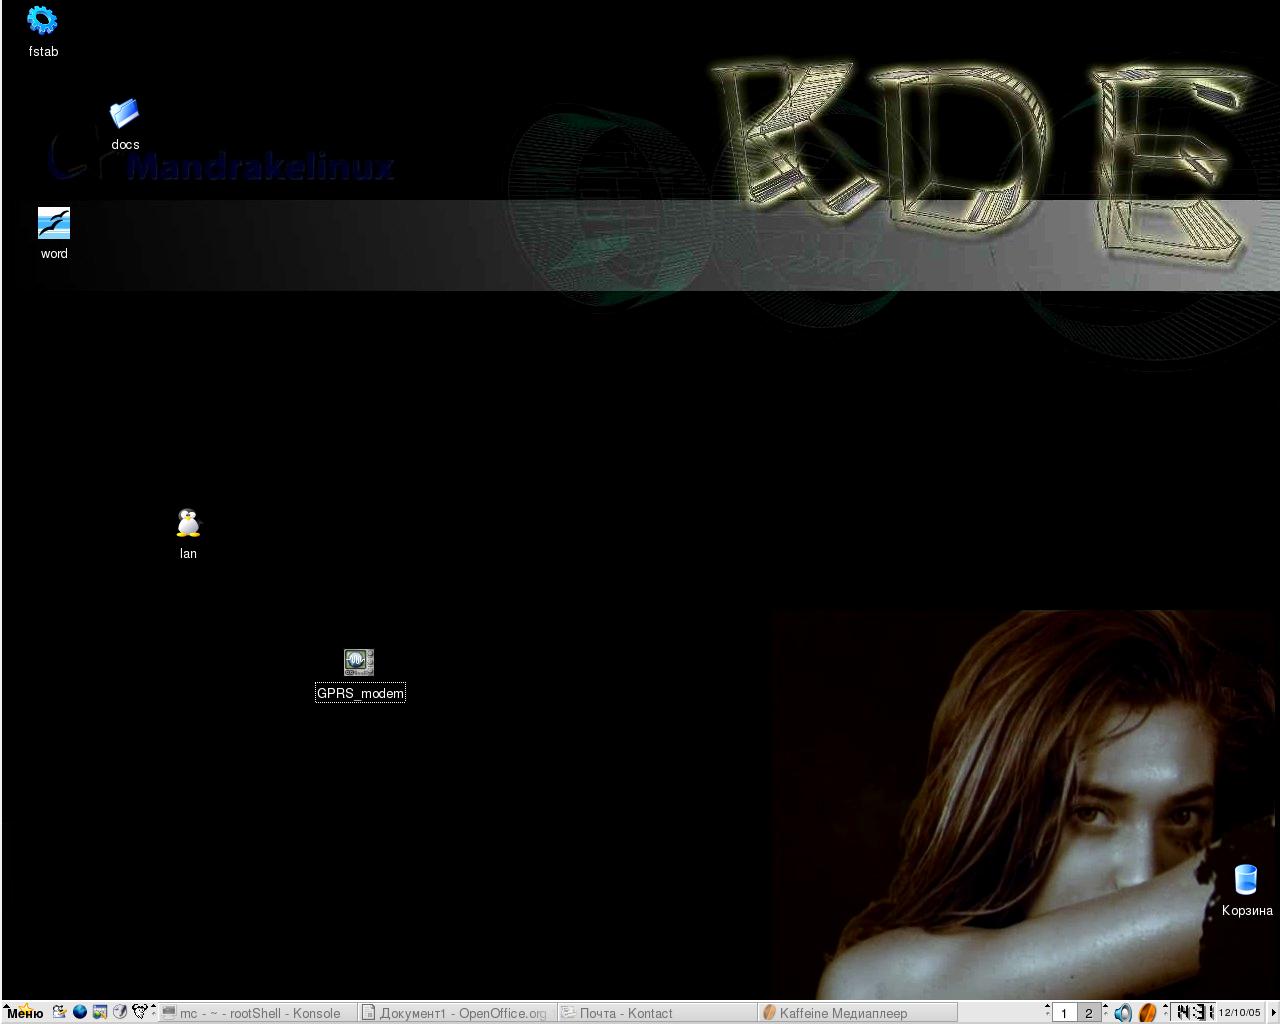Switch to virtual desktop 1

click(x=1064, y=1013)
